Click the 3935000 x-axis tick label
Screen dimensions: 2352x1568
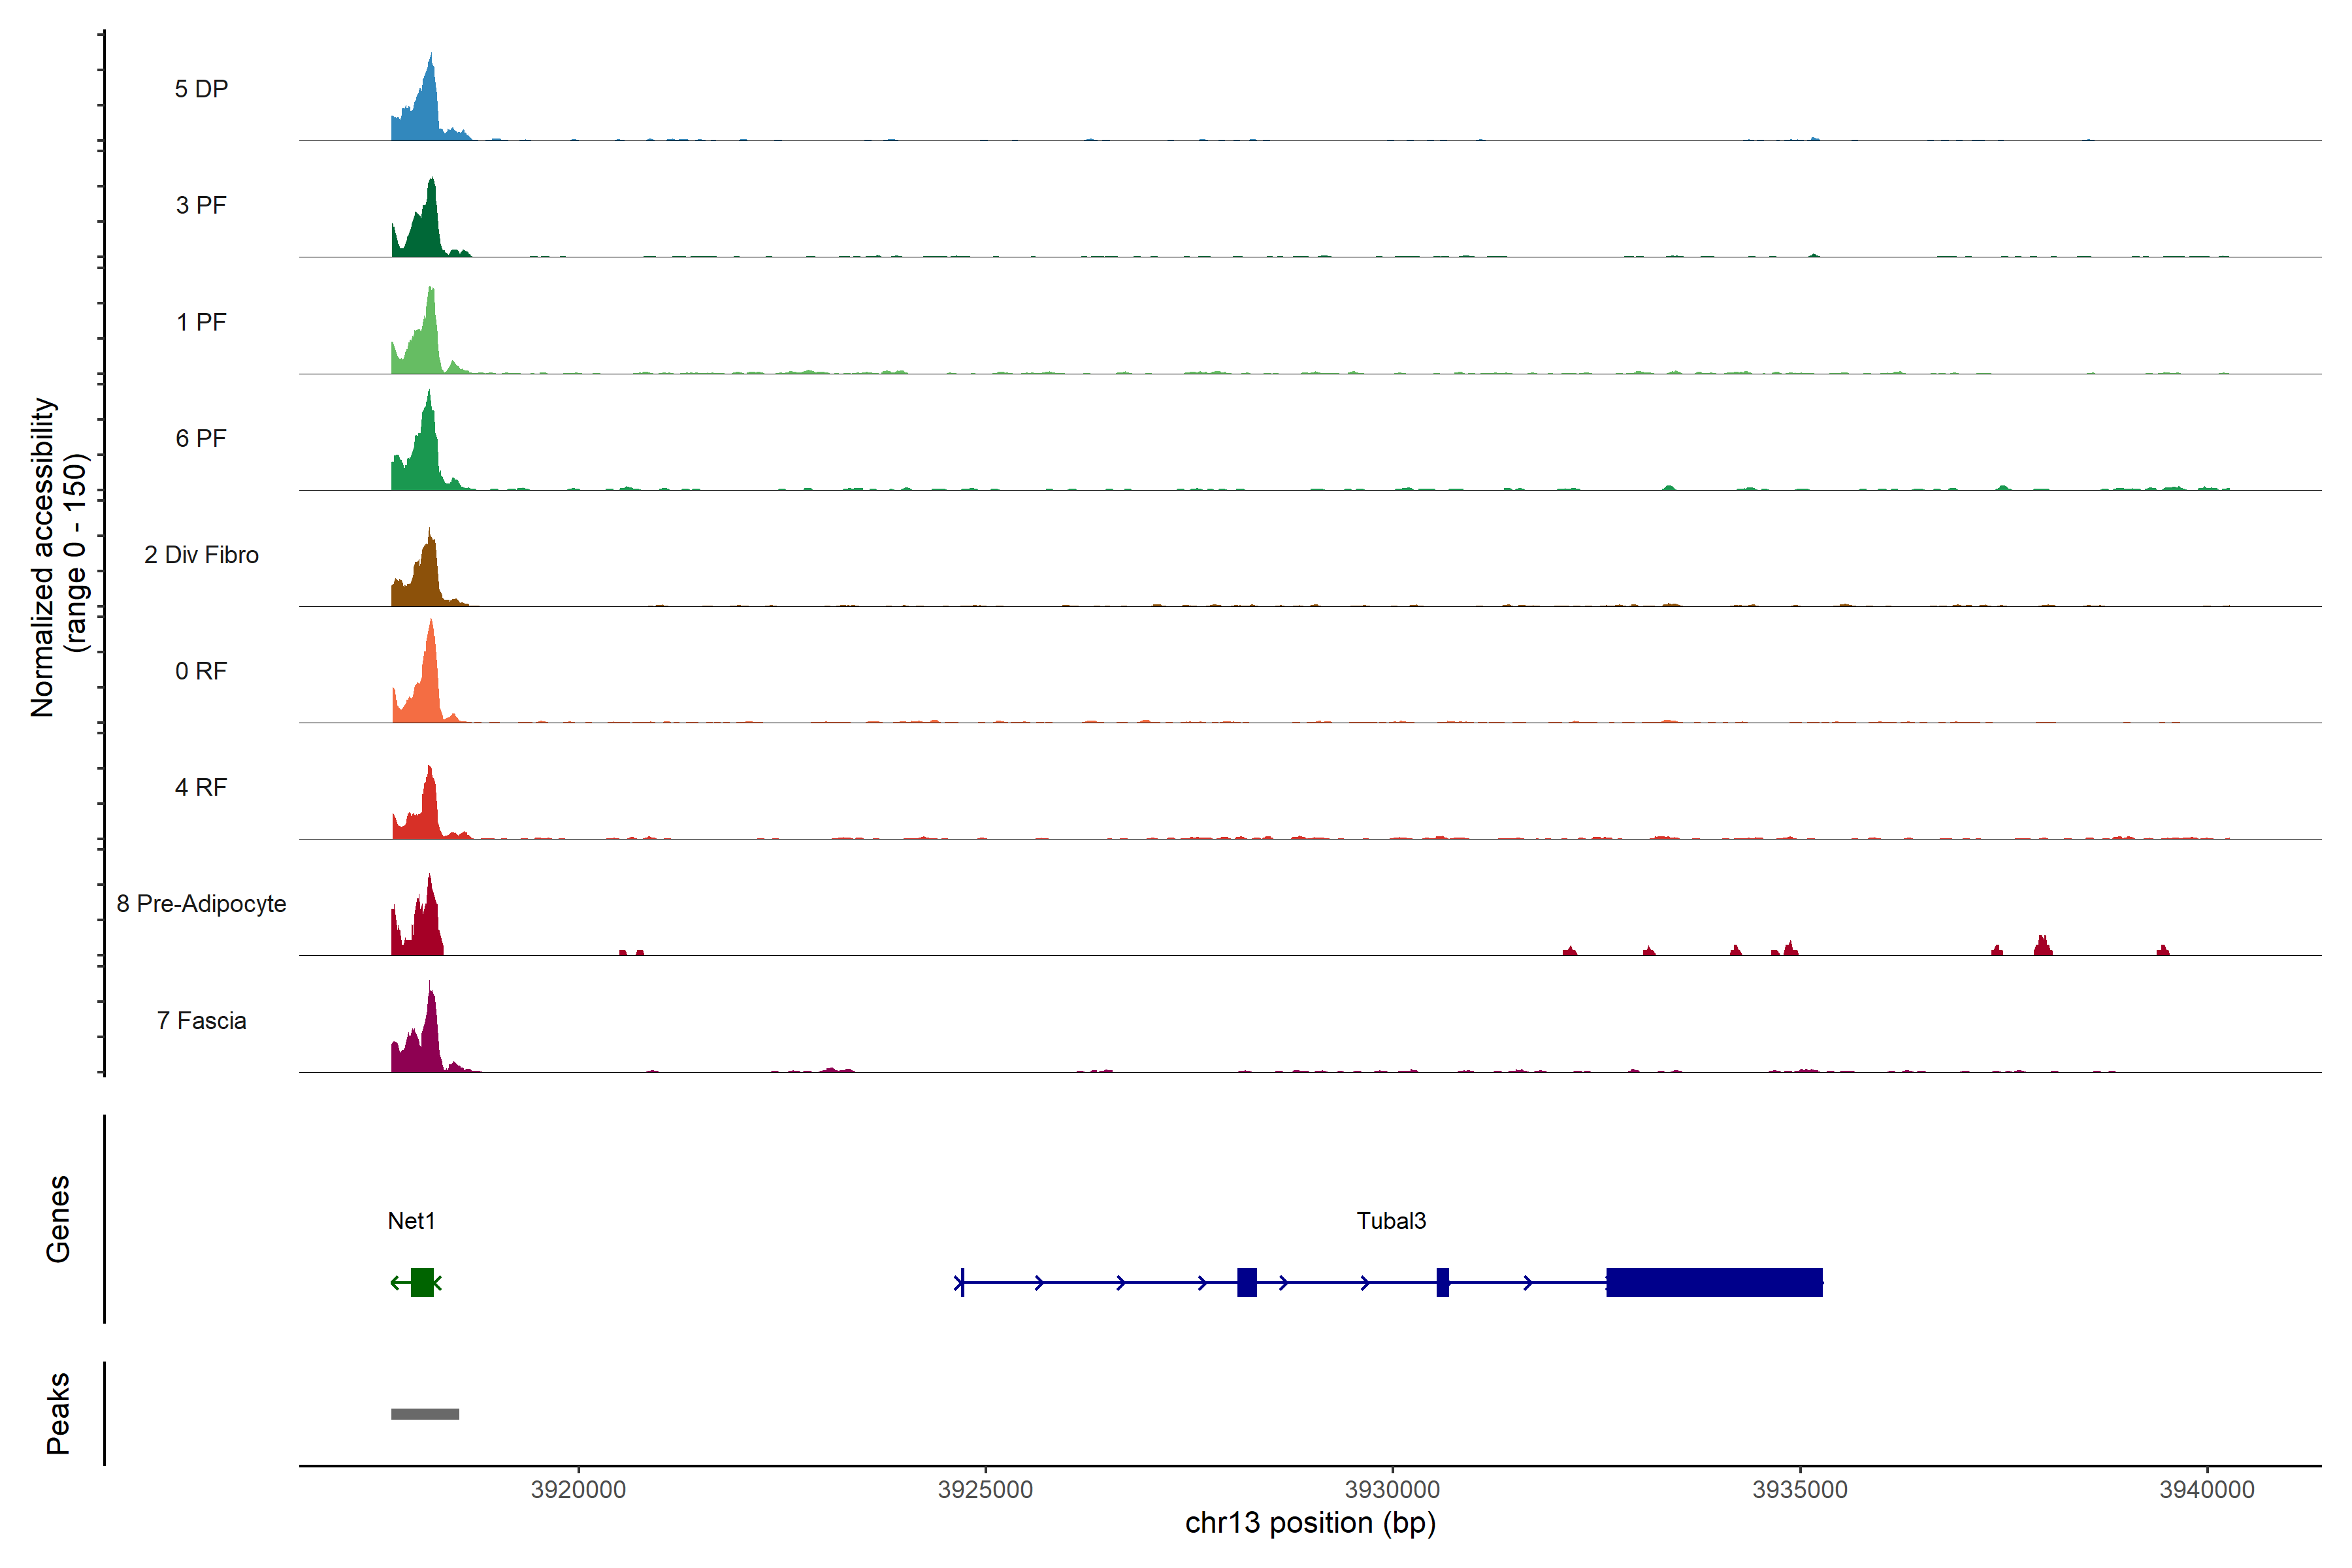click(1800, 1489)
